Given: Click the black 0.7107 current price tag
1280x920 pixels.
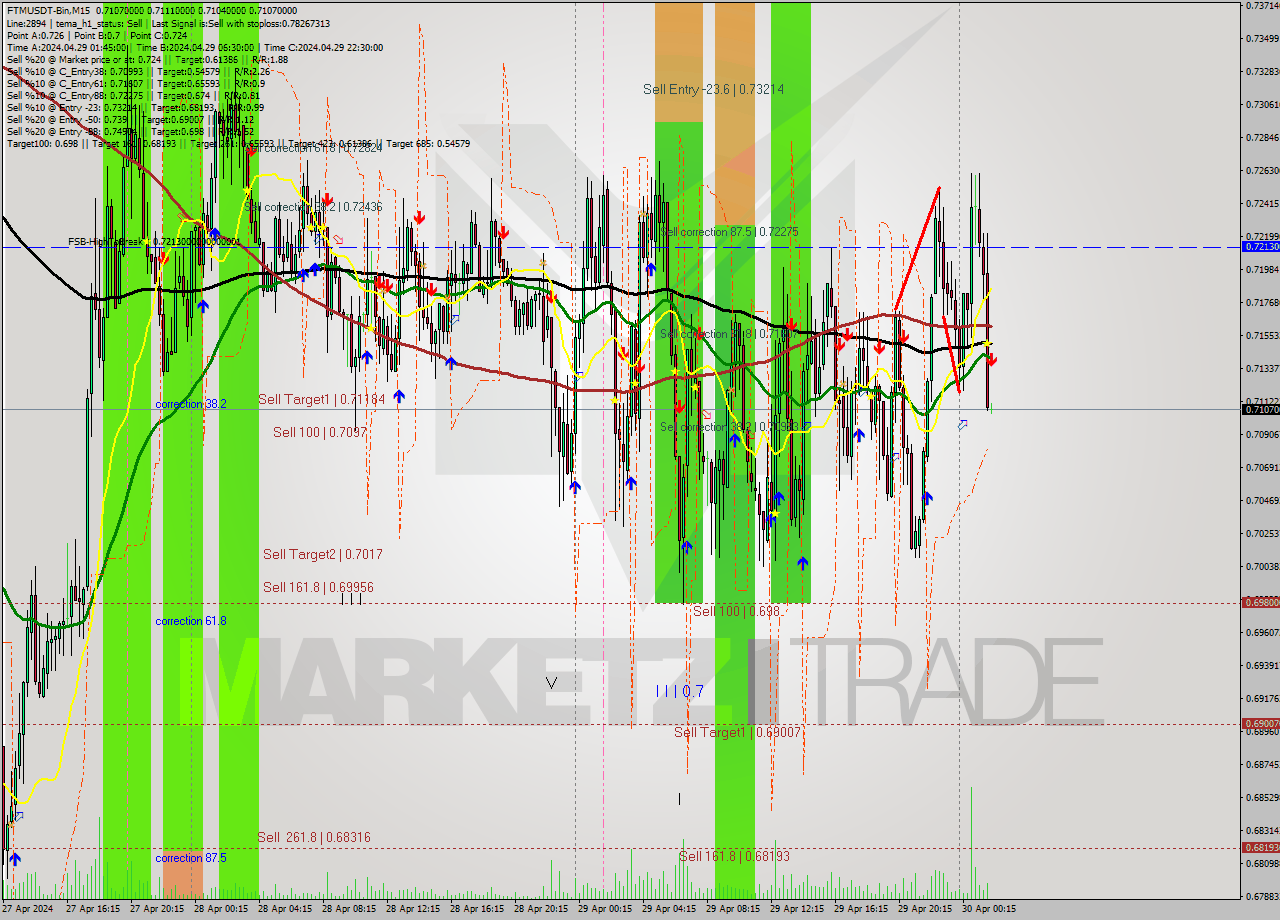Looking at the screenshot, I should tap(1259, 409).
